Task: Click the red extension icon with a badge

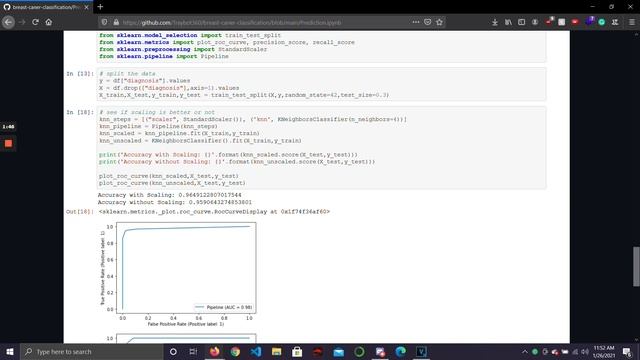Action: (x=549, y=21)
